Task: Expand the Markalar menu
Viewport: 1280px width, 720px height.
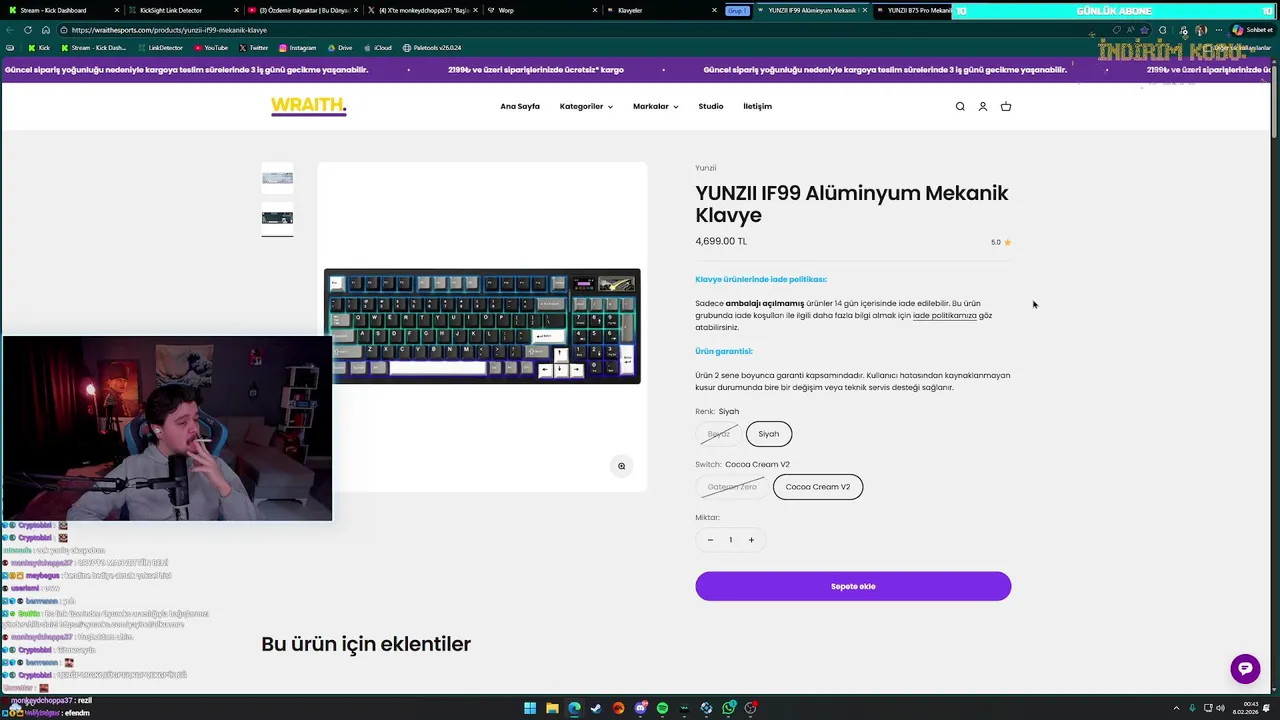Action: click(x=655, y=107)
